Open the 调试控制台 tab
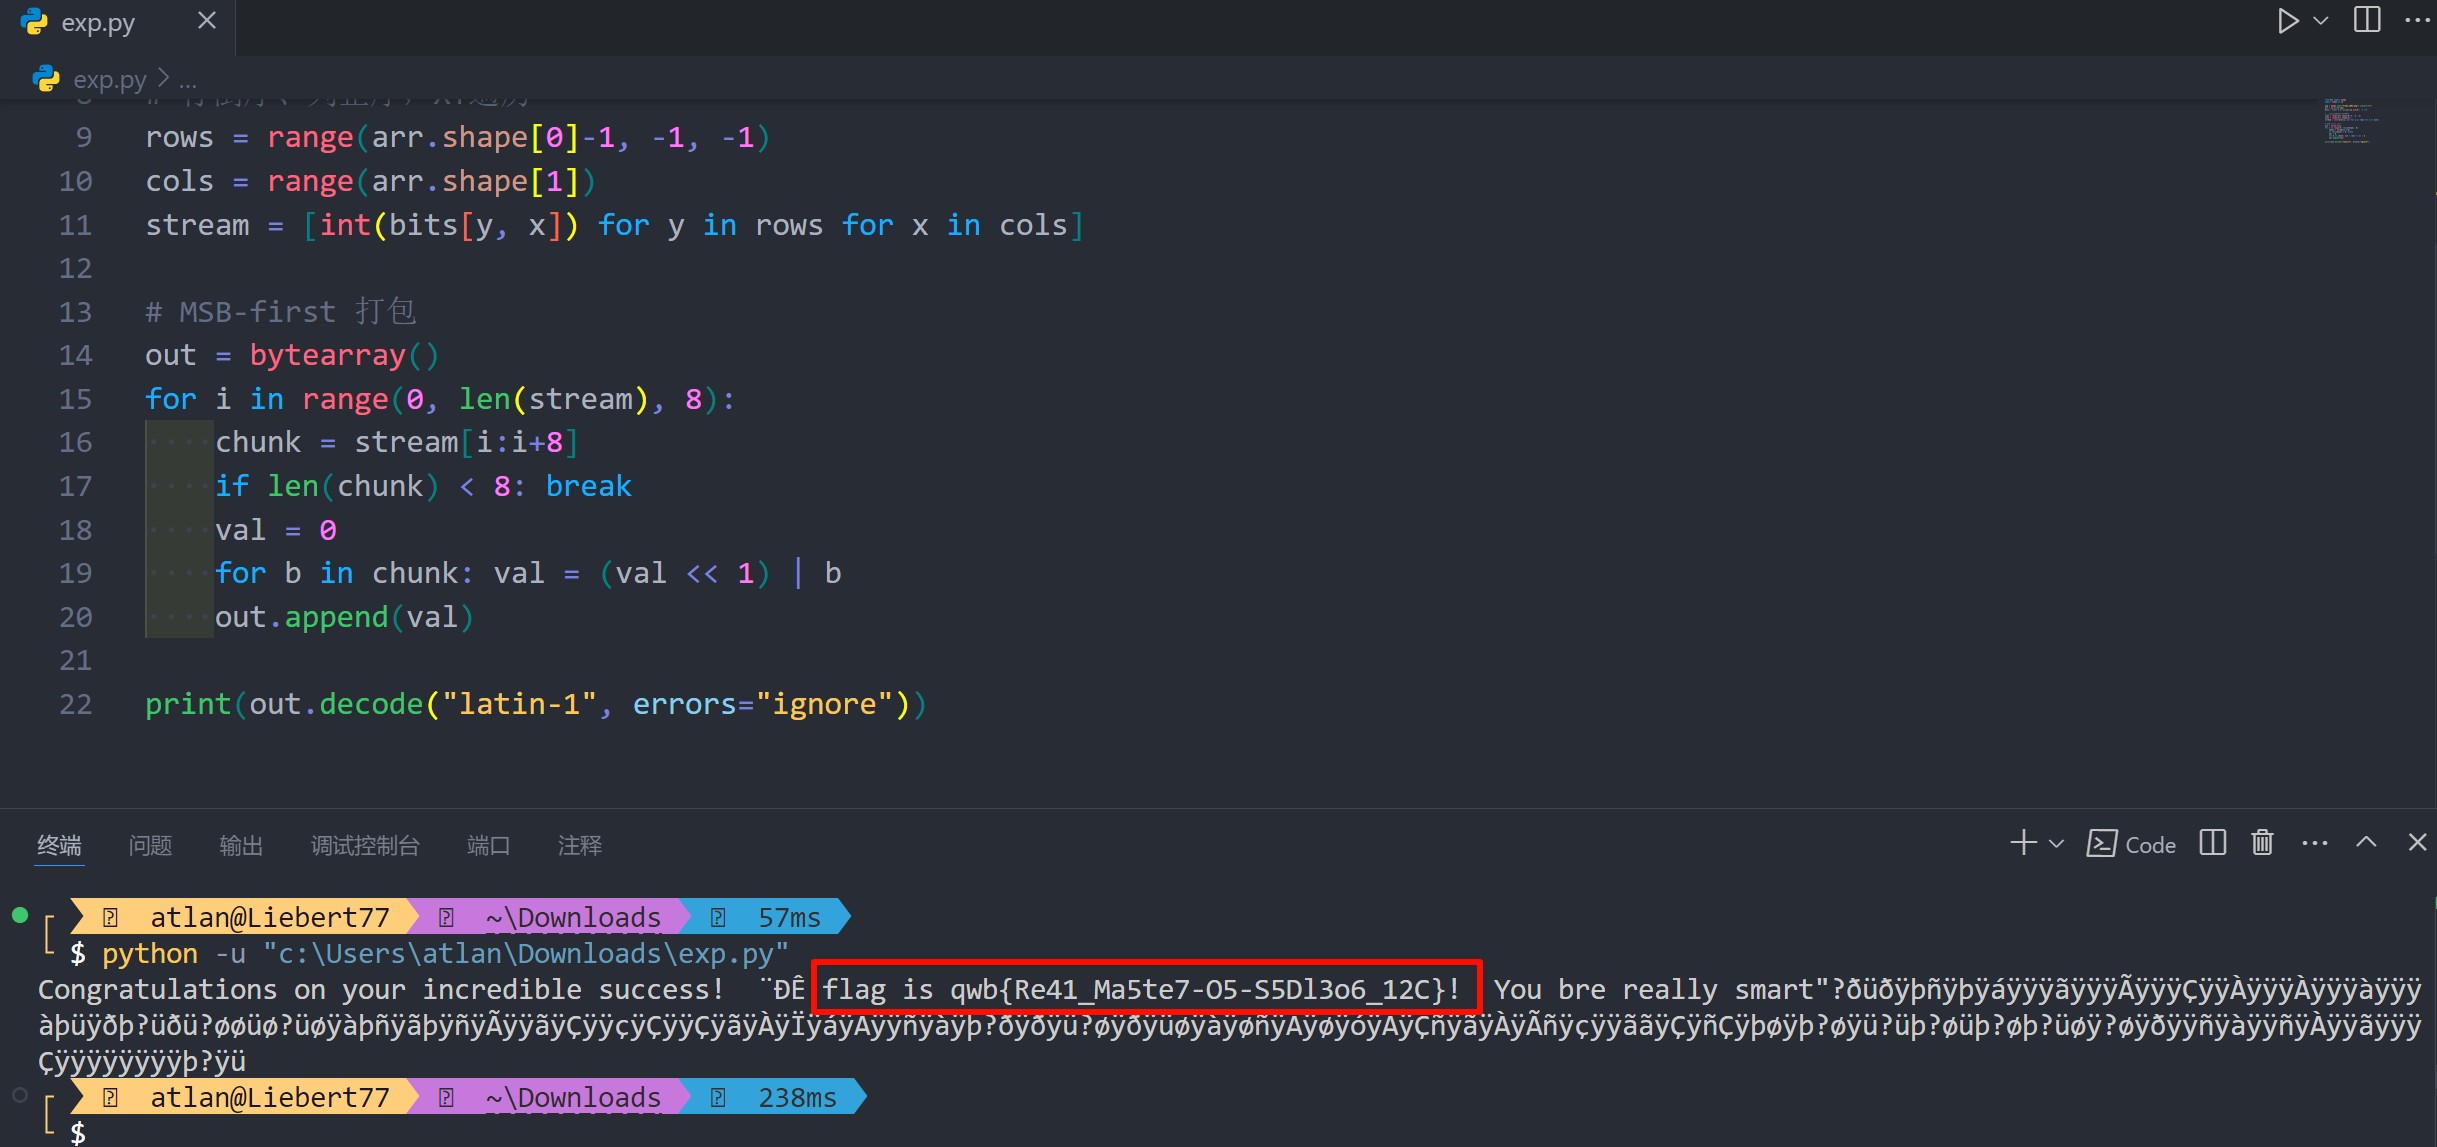Image resolution: width=2437 pixels, height=1147 pixels. [x=365, y=845]
